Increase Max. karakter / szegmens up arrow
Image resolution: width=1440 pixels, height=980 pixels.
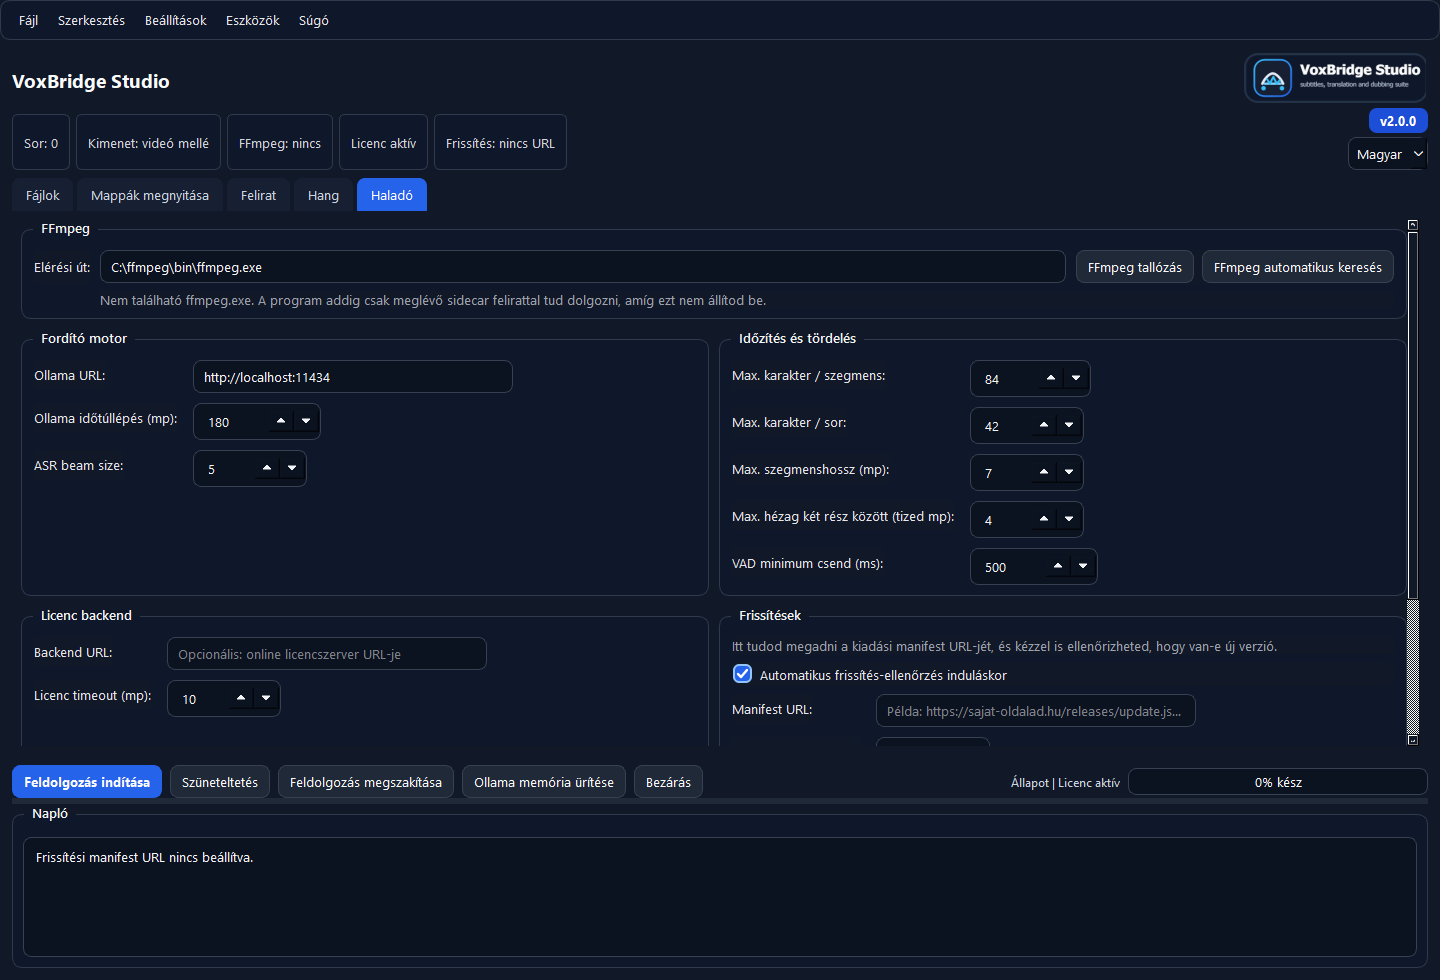pyautogui.click(x=1051, y=378)
